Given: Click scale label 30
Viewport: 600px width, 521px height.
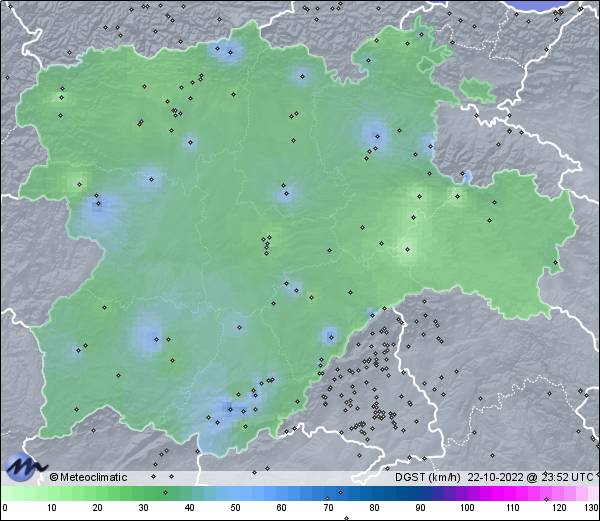Looking at the screenshot, I should coord(143,508).
